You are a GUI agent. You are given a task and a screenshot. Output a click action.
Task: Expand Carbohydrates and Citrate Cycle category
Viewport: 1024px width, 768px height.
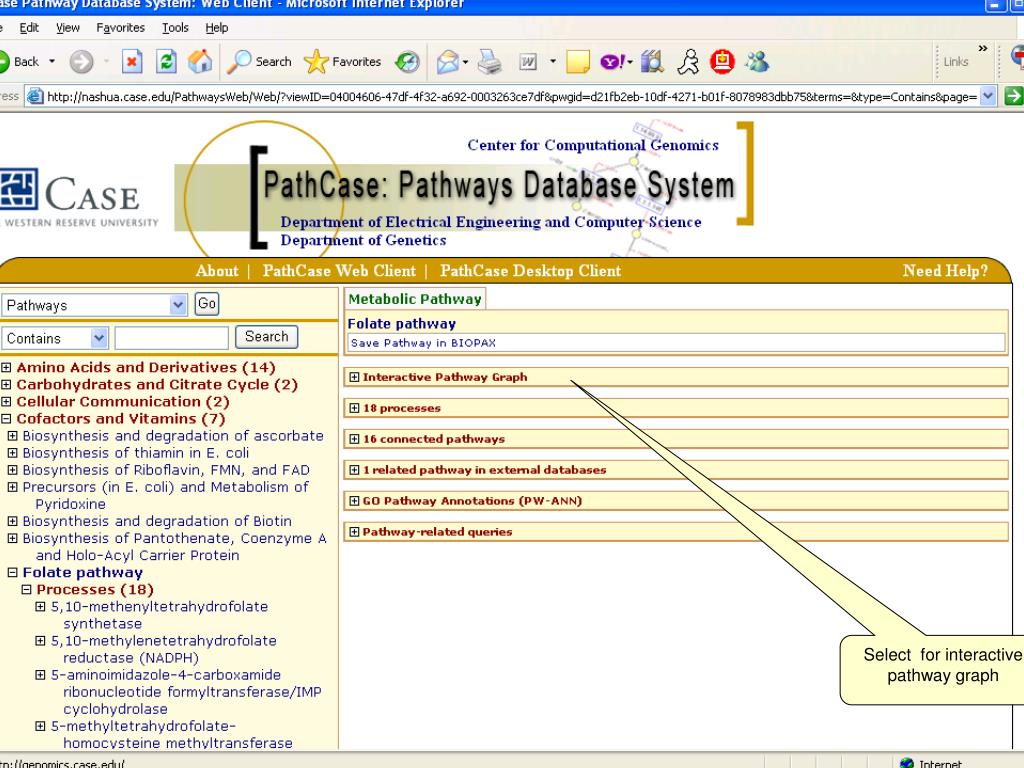pyautogui.click(x=7, y=385)
